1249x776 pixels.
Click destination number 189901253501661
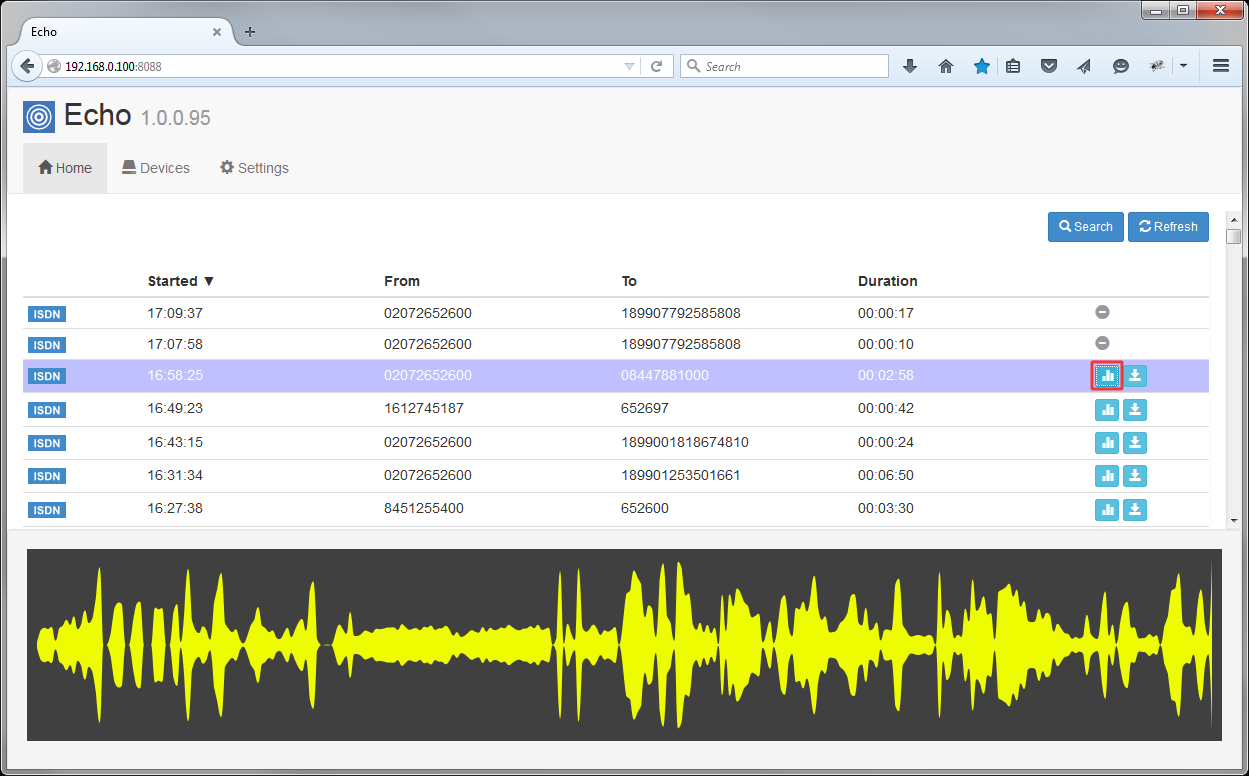[x=681, y=475]
